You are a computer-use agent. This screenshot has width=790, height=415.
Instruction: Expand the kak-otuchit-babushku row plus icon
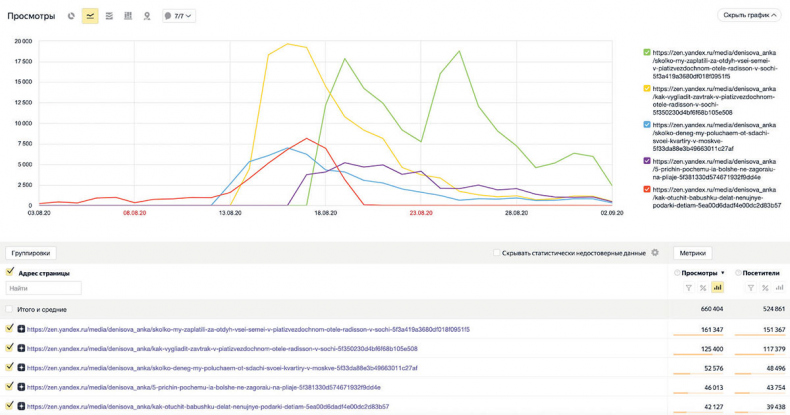click(x=21, y=407)
